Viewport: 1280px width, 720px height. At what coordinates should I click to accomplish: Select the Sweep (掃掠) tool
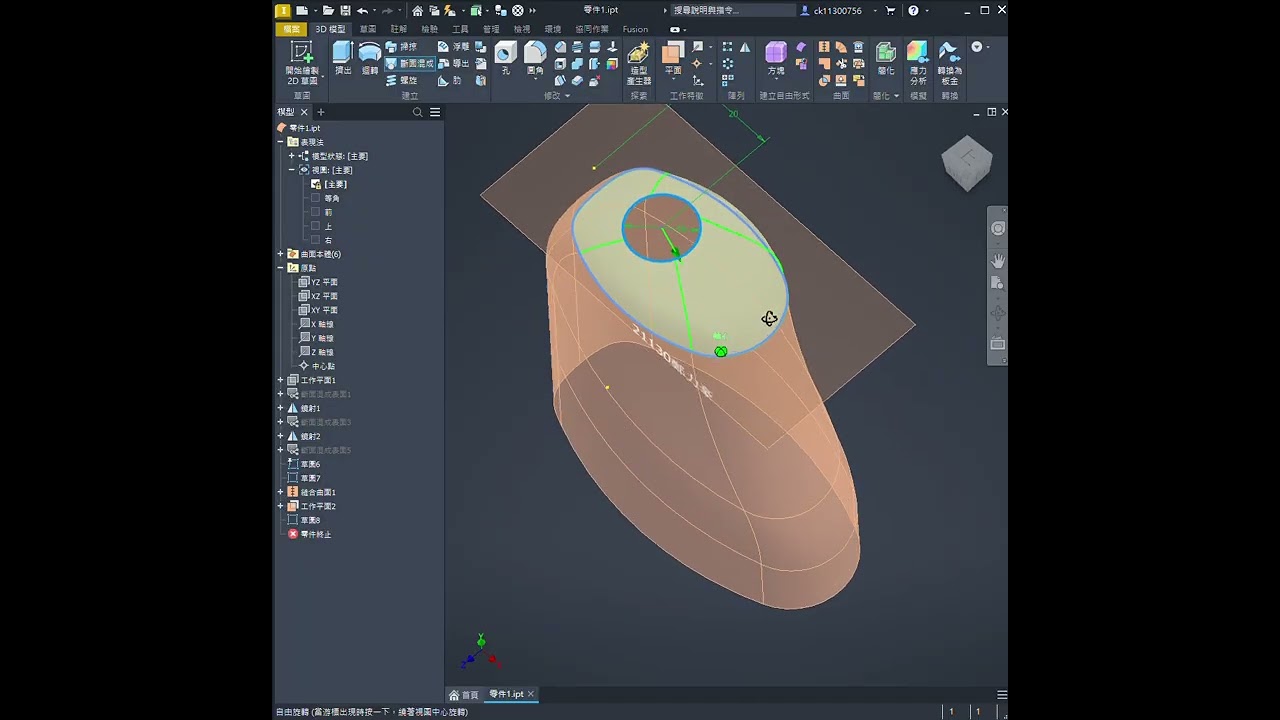point(402,47)
